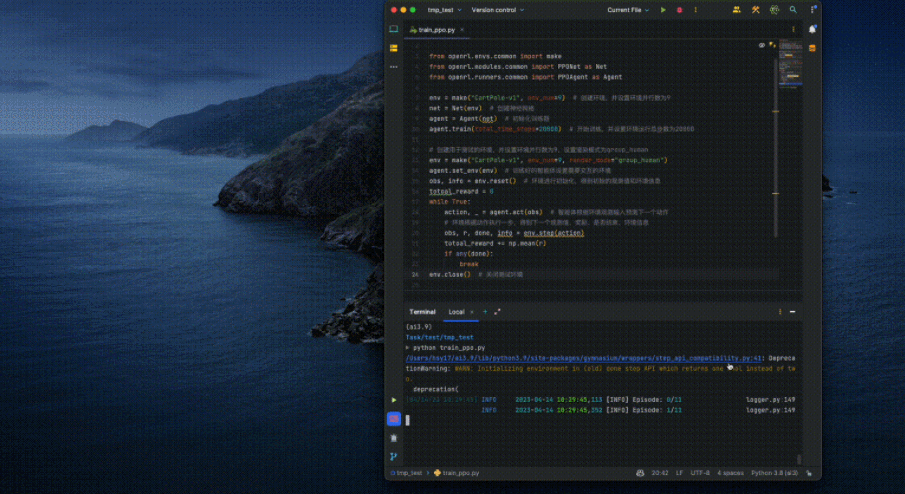Open the Code With Me people icon
The image size is (905, 494).
coord(736,10)
